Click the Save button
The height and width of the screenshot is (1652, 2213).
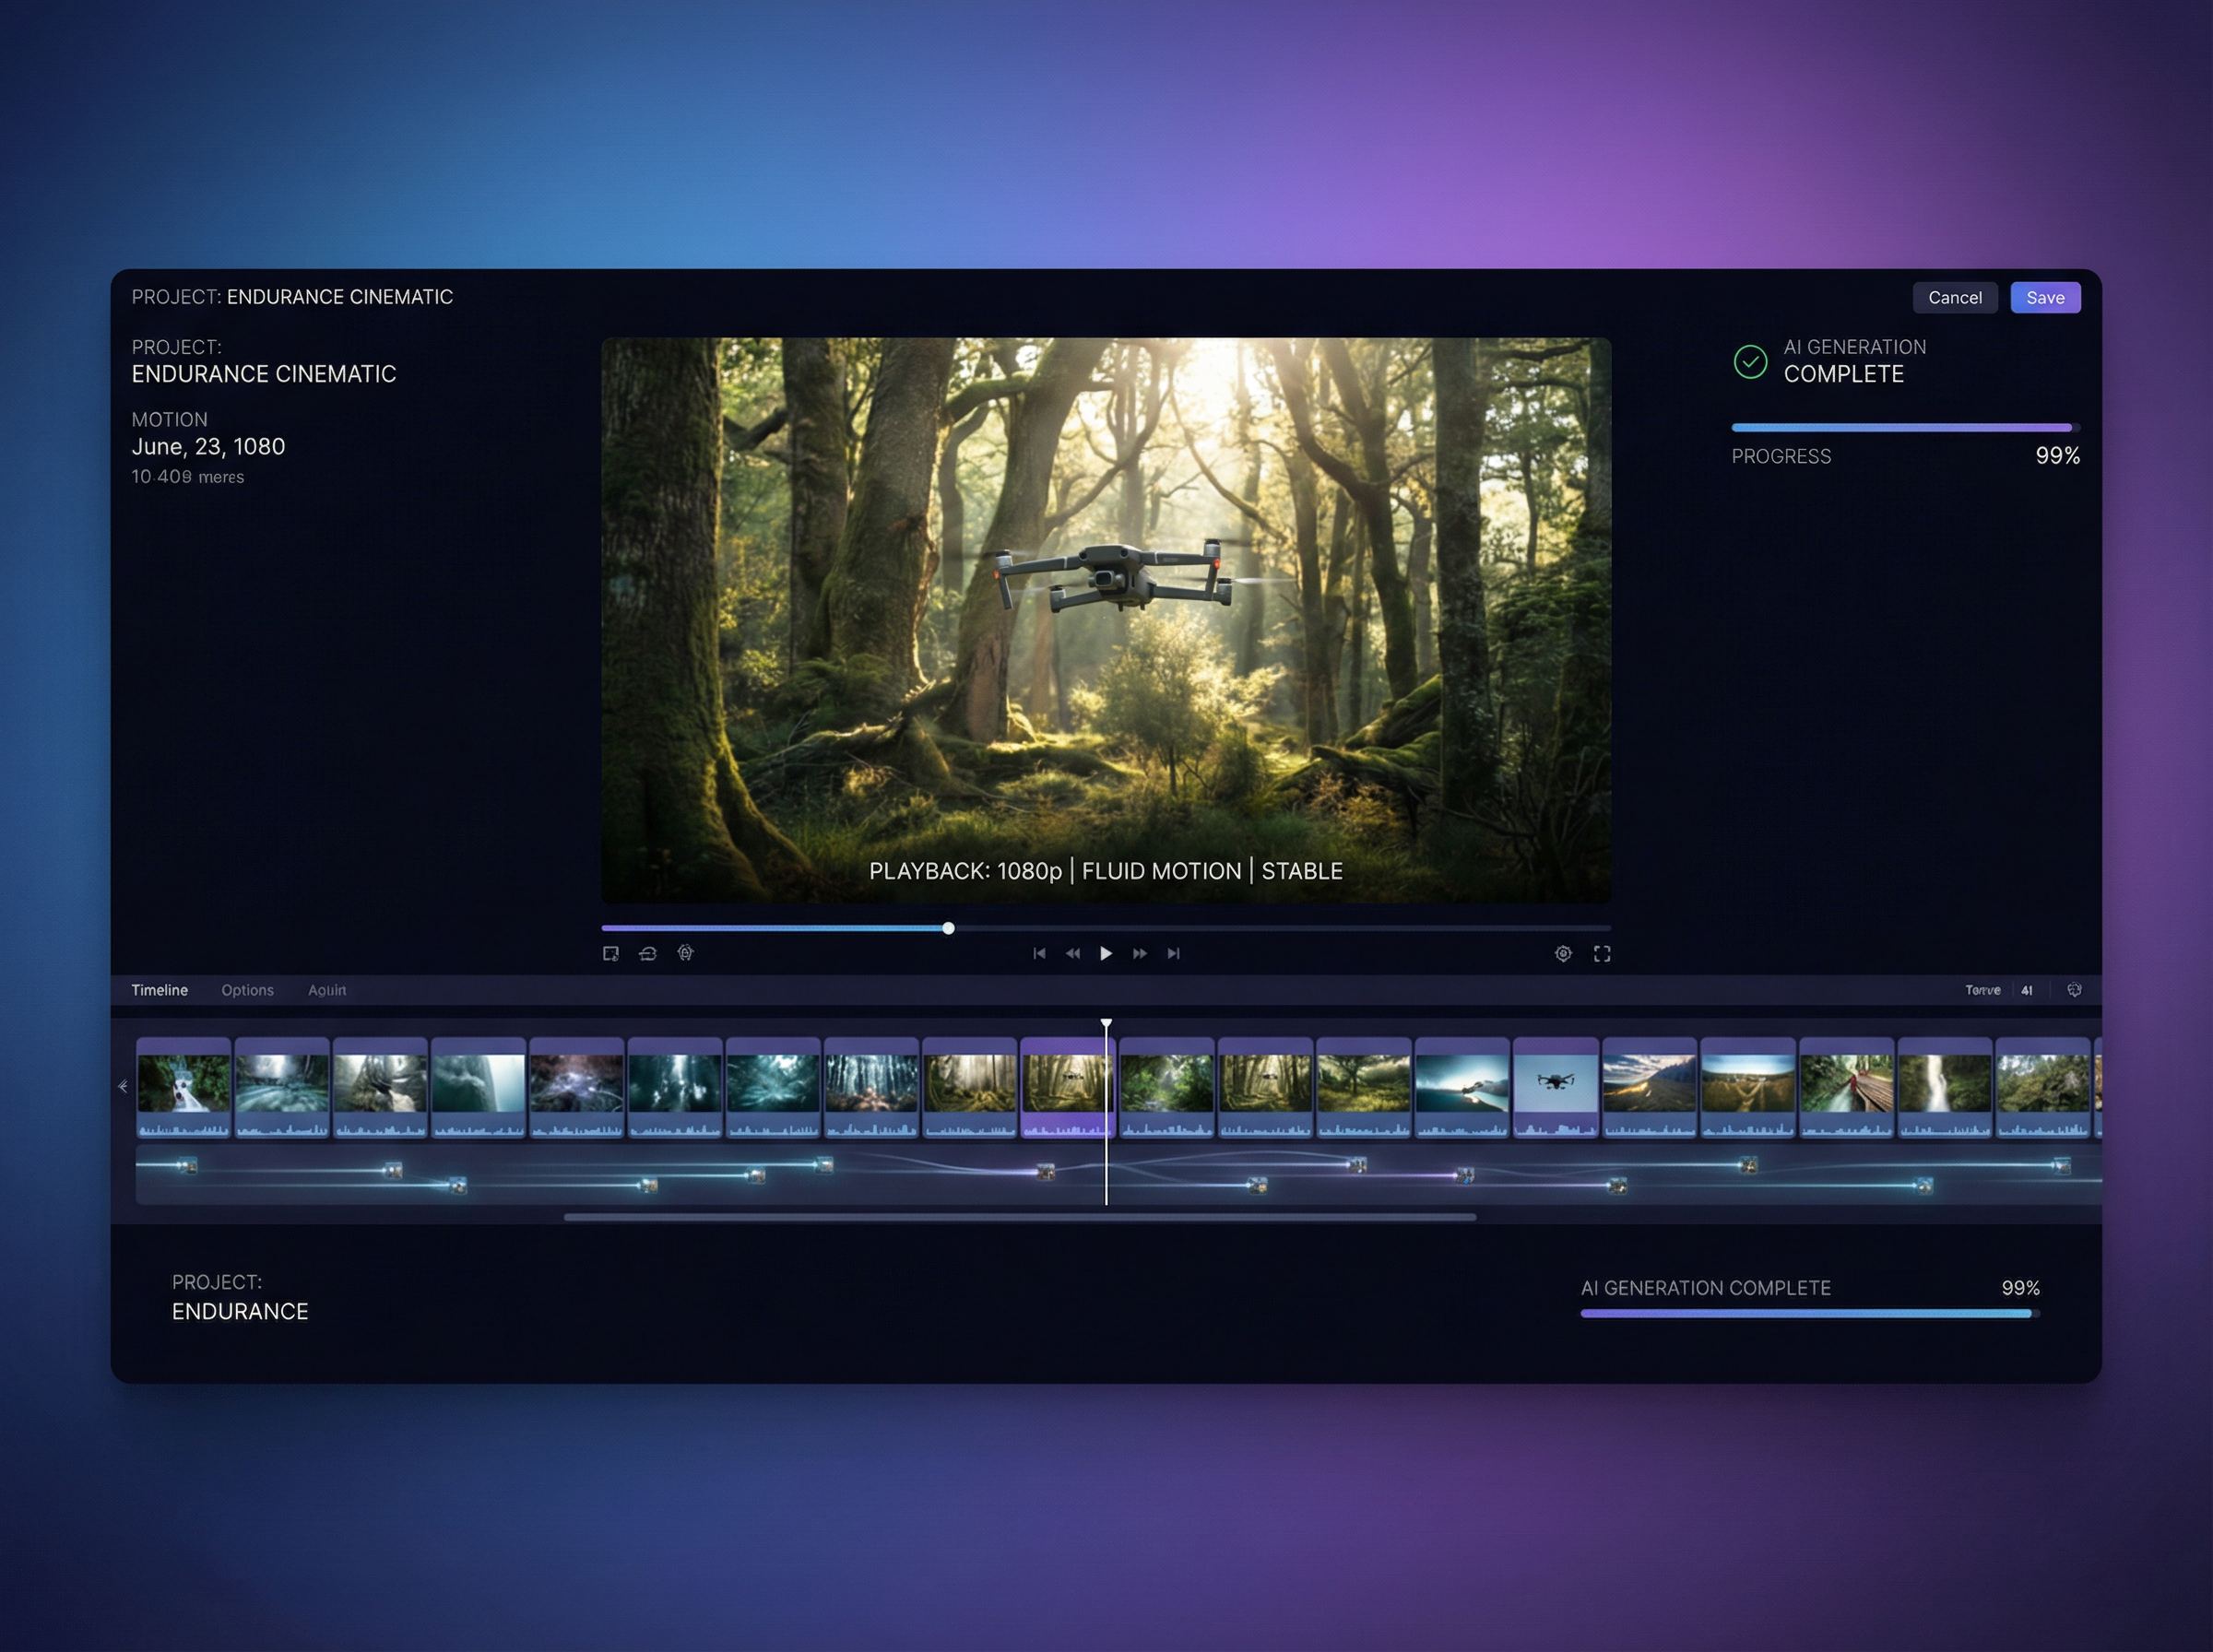[x=2045, y=297]
